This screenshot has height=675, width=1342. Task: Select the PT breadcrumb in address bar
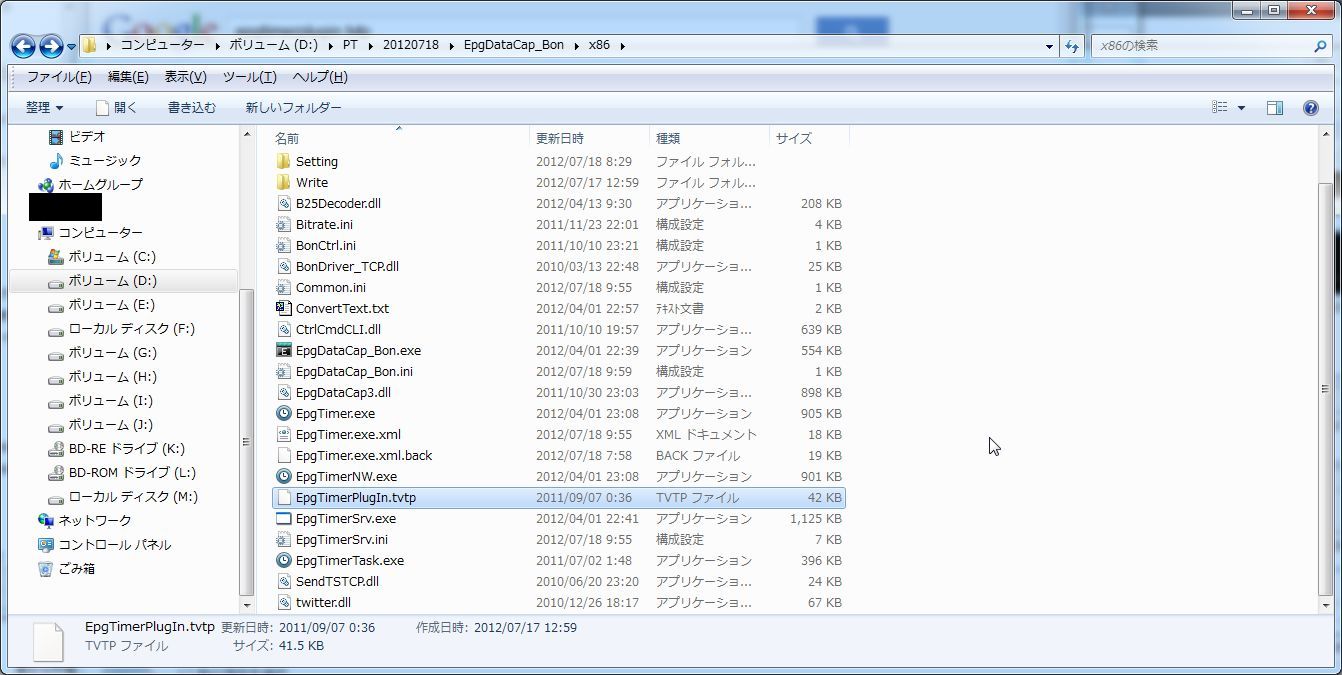(x=350, y=46)
